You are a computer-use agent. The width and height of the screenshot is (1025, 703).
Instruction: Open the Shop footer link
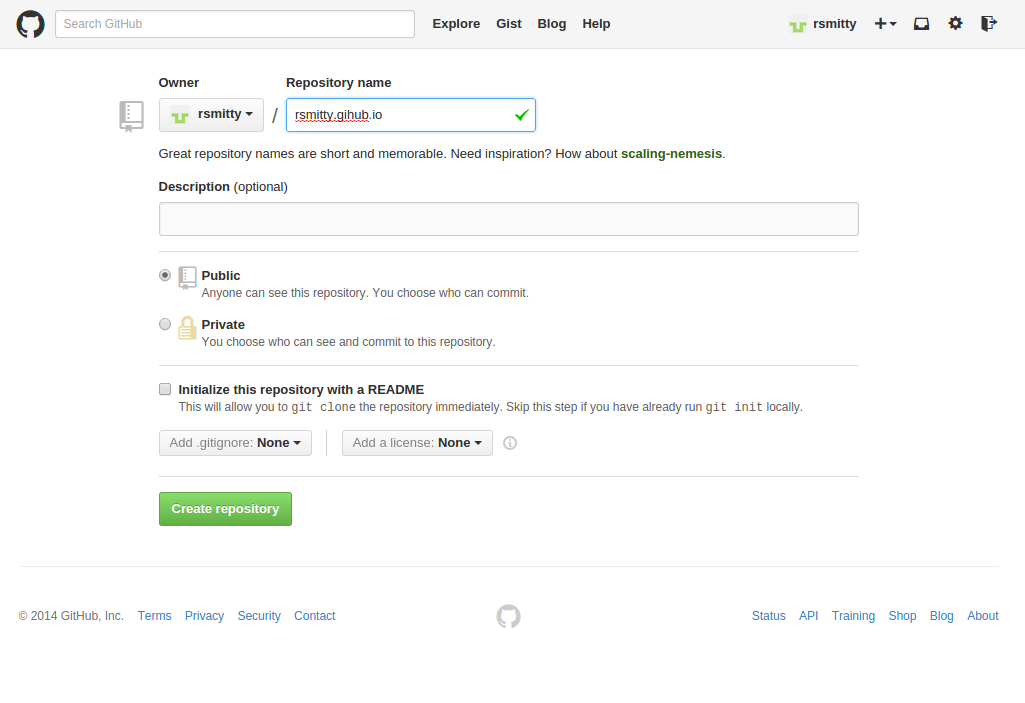click(x=902, y=616)
